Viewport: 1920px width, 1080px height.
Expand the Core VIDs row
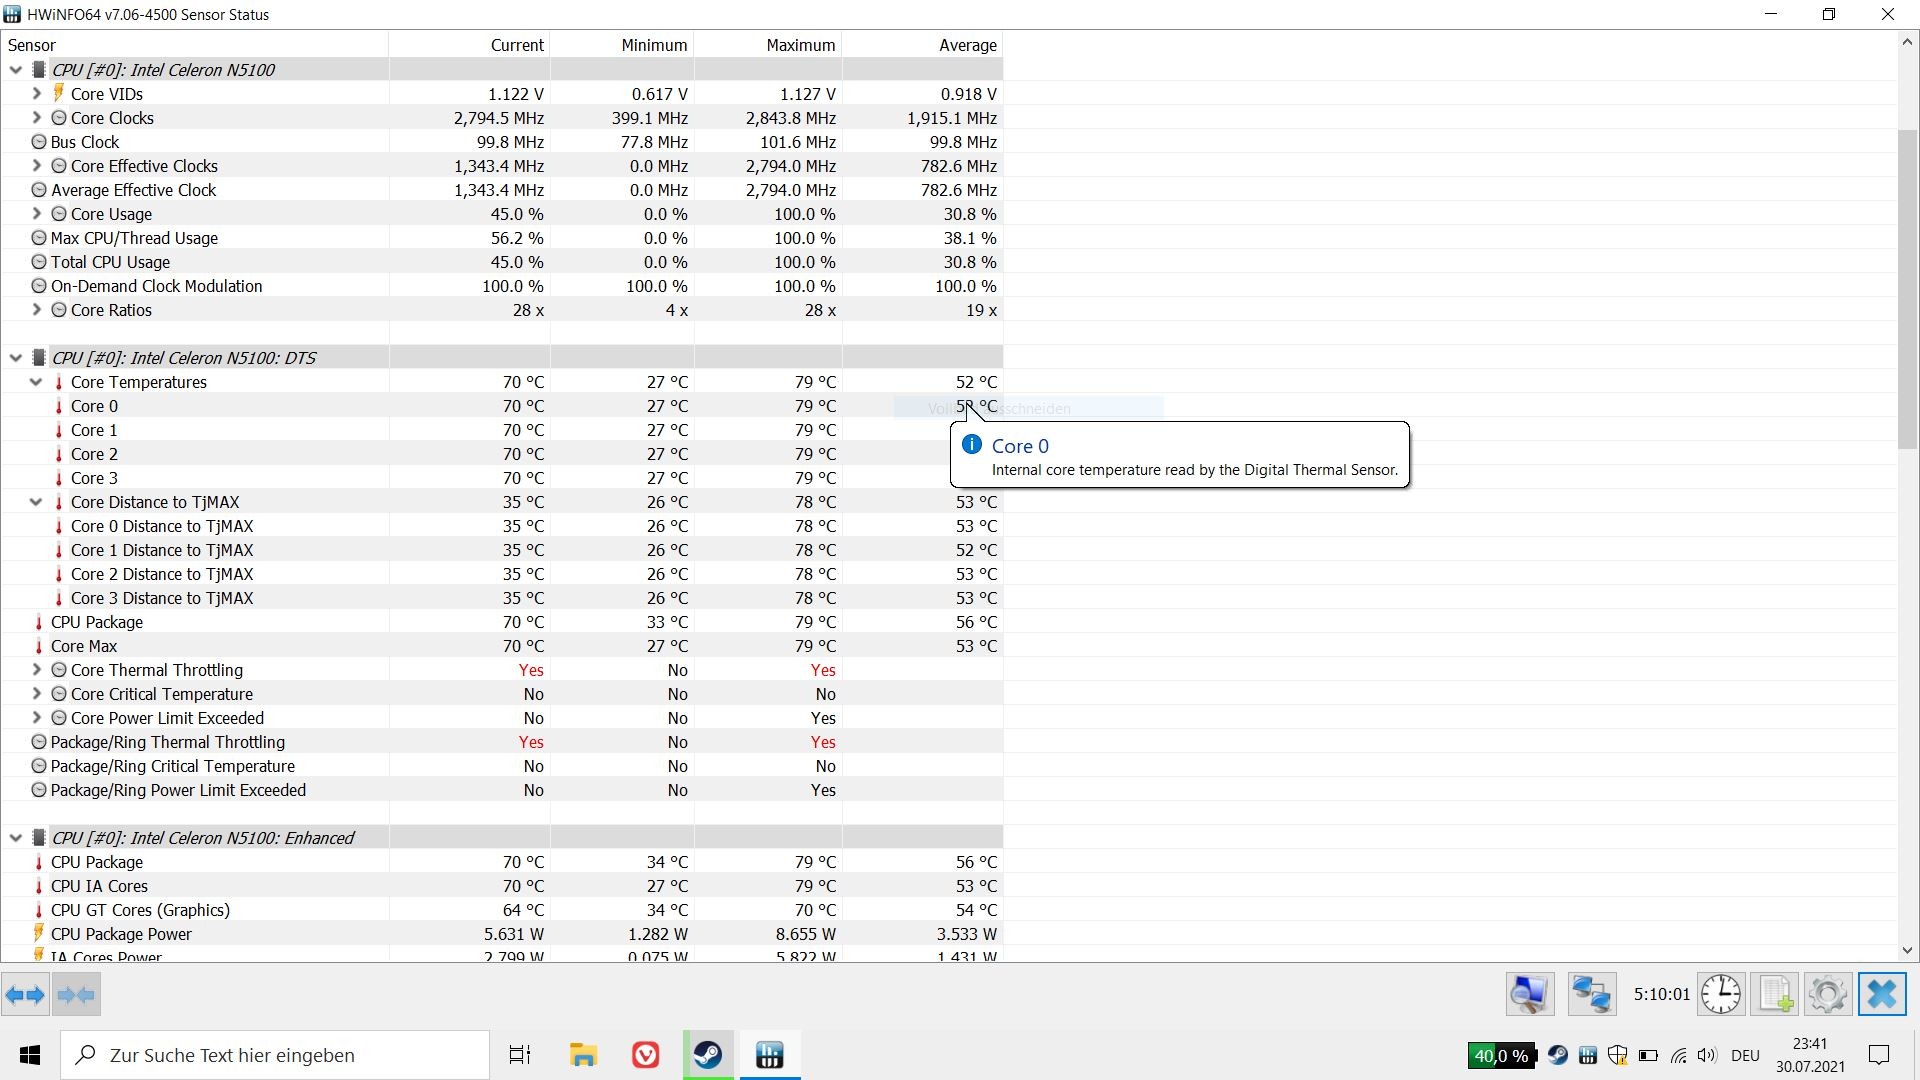[x=36, y=93]
